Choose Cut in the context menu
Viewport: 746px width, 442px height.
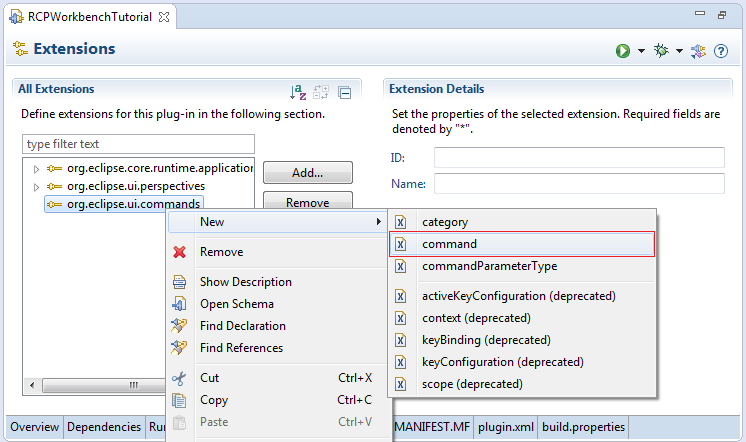pyautogui.click(x=278, y=378)
